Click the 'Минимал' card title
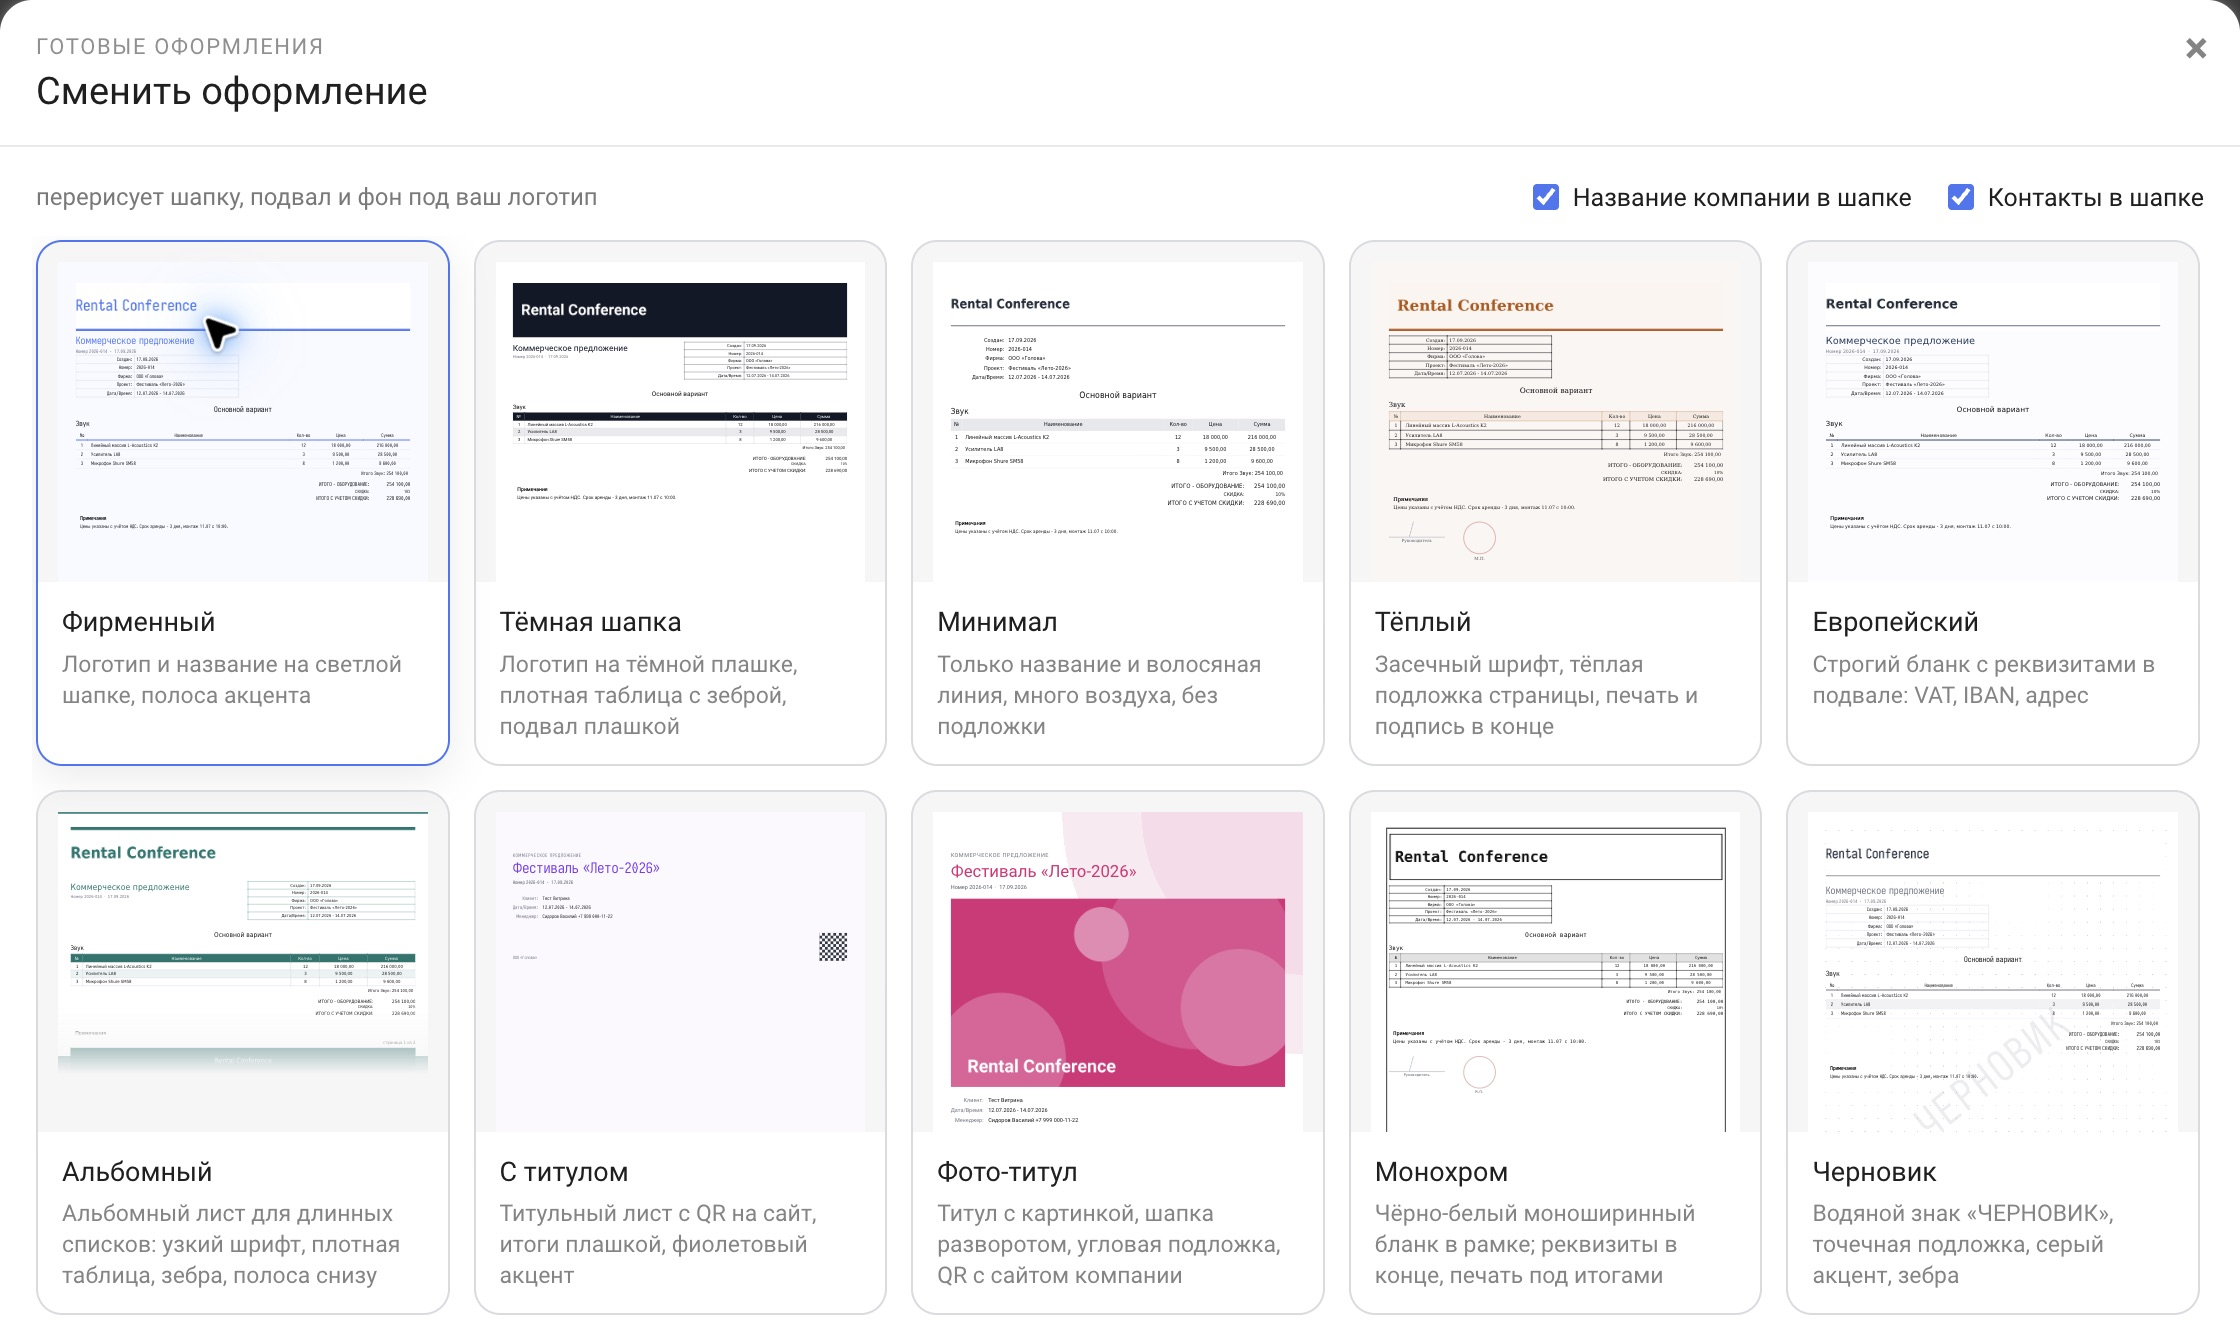 point(997,622)
